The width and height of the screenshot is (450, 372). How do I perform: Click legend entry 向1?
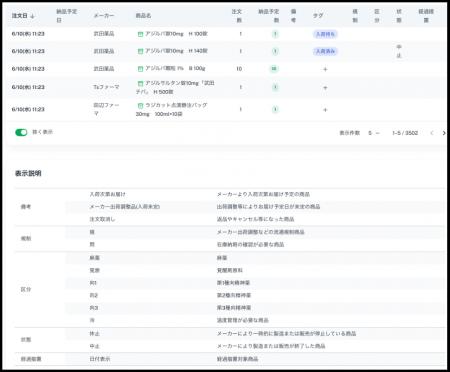(x=93, y=283)
